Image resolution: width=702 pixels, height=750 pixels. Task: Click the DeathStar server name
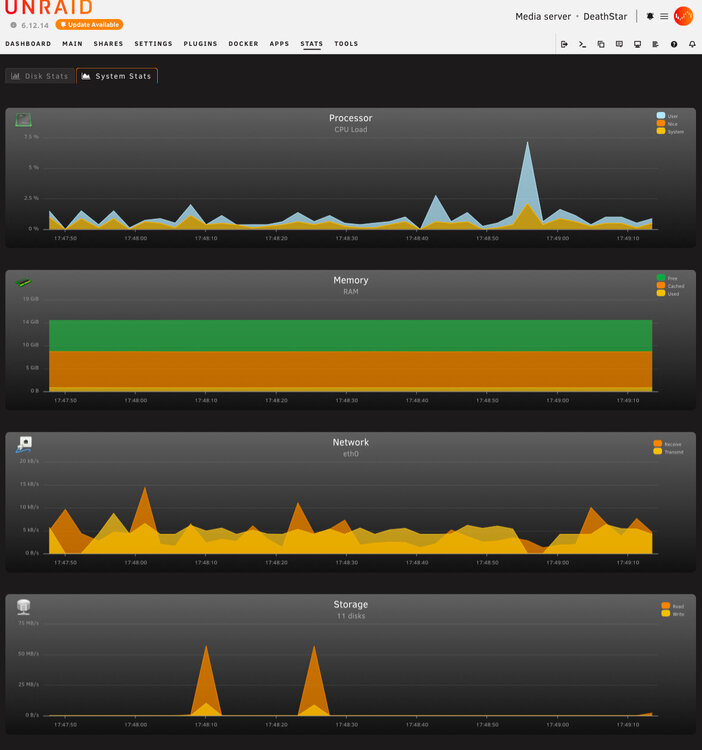(605, 16)
